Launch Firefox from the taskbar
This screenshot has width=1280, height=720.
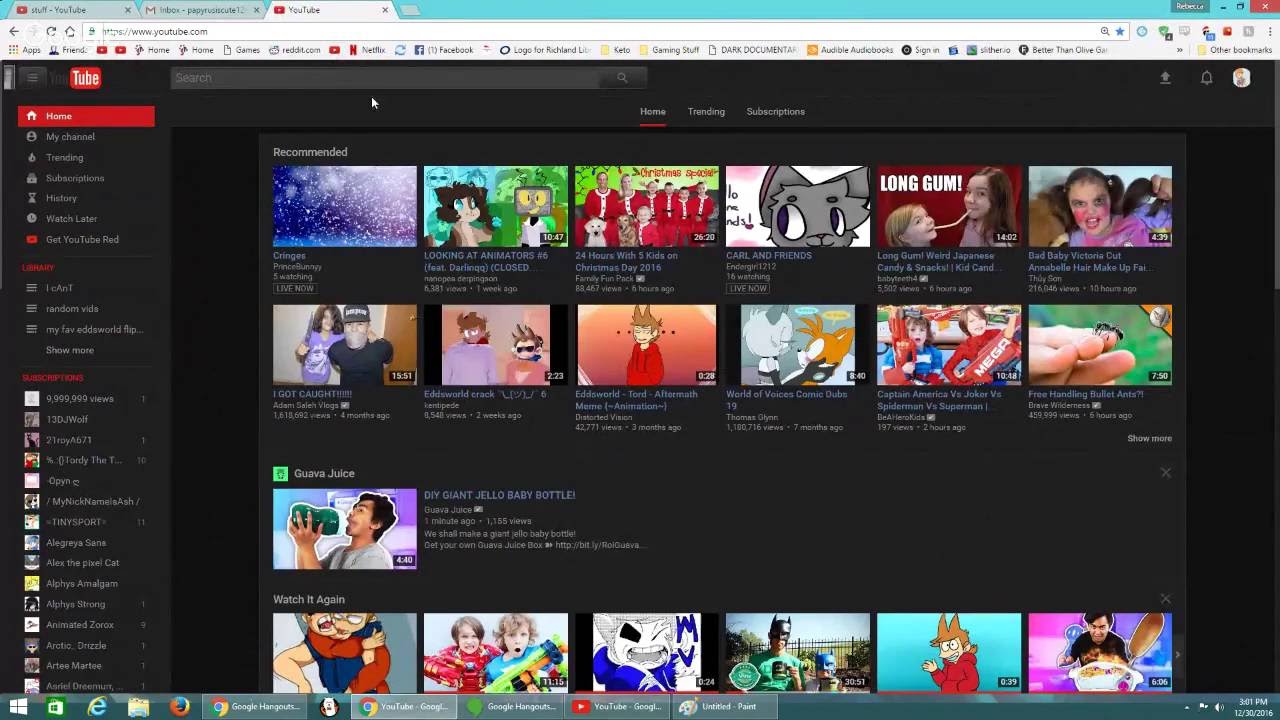click(179, 707)
